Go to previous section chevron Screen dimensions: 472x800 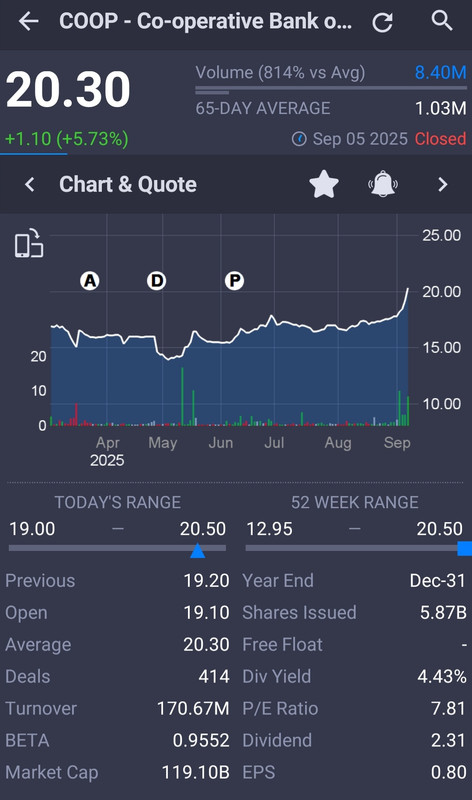tap(30, 184)
